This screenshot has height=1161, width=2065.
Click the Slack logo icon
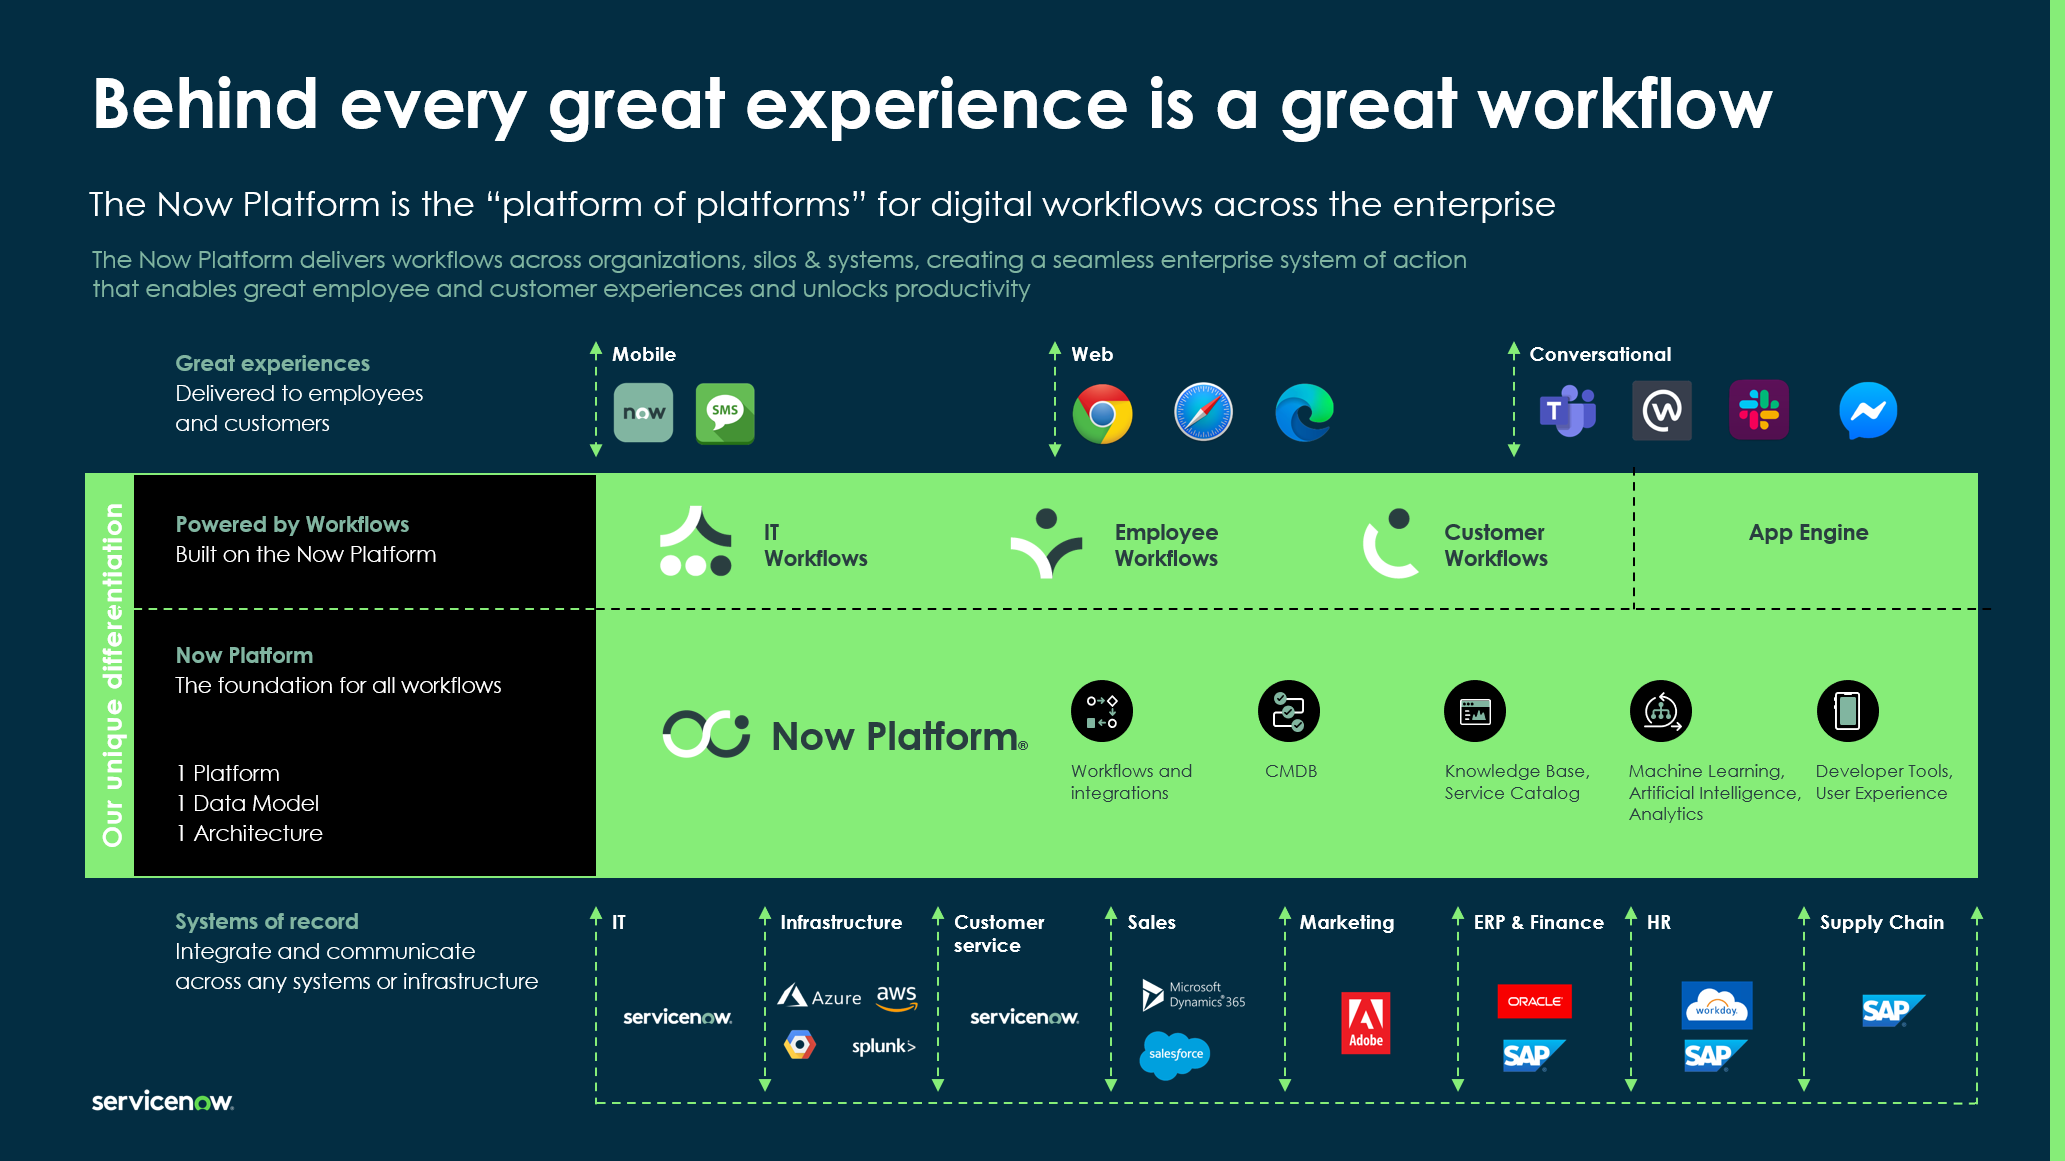pos(1759,410)
